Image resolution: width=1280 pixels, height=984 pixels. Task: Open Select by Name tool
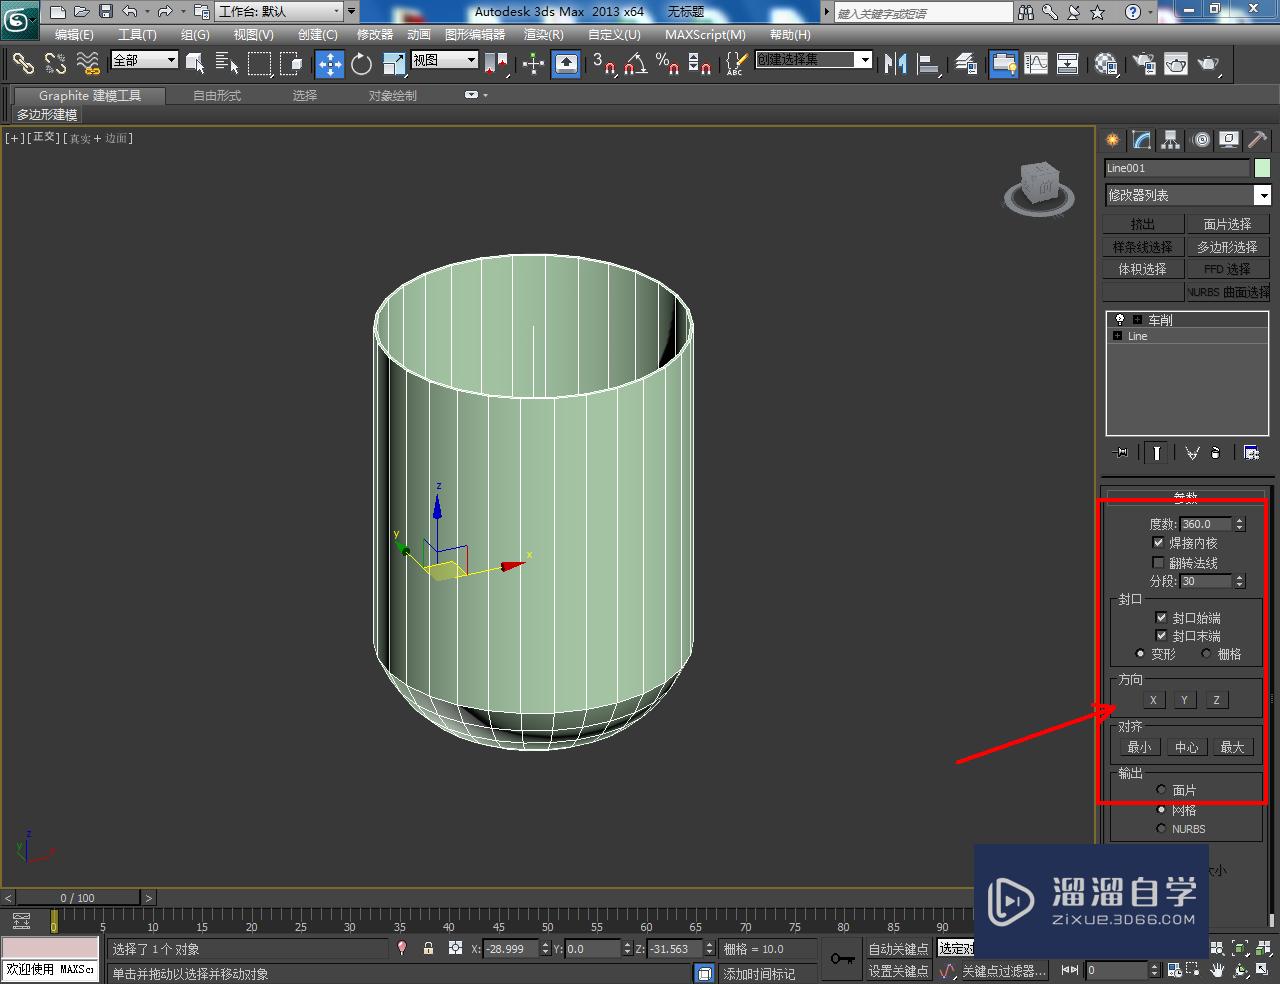point(227,64)
